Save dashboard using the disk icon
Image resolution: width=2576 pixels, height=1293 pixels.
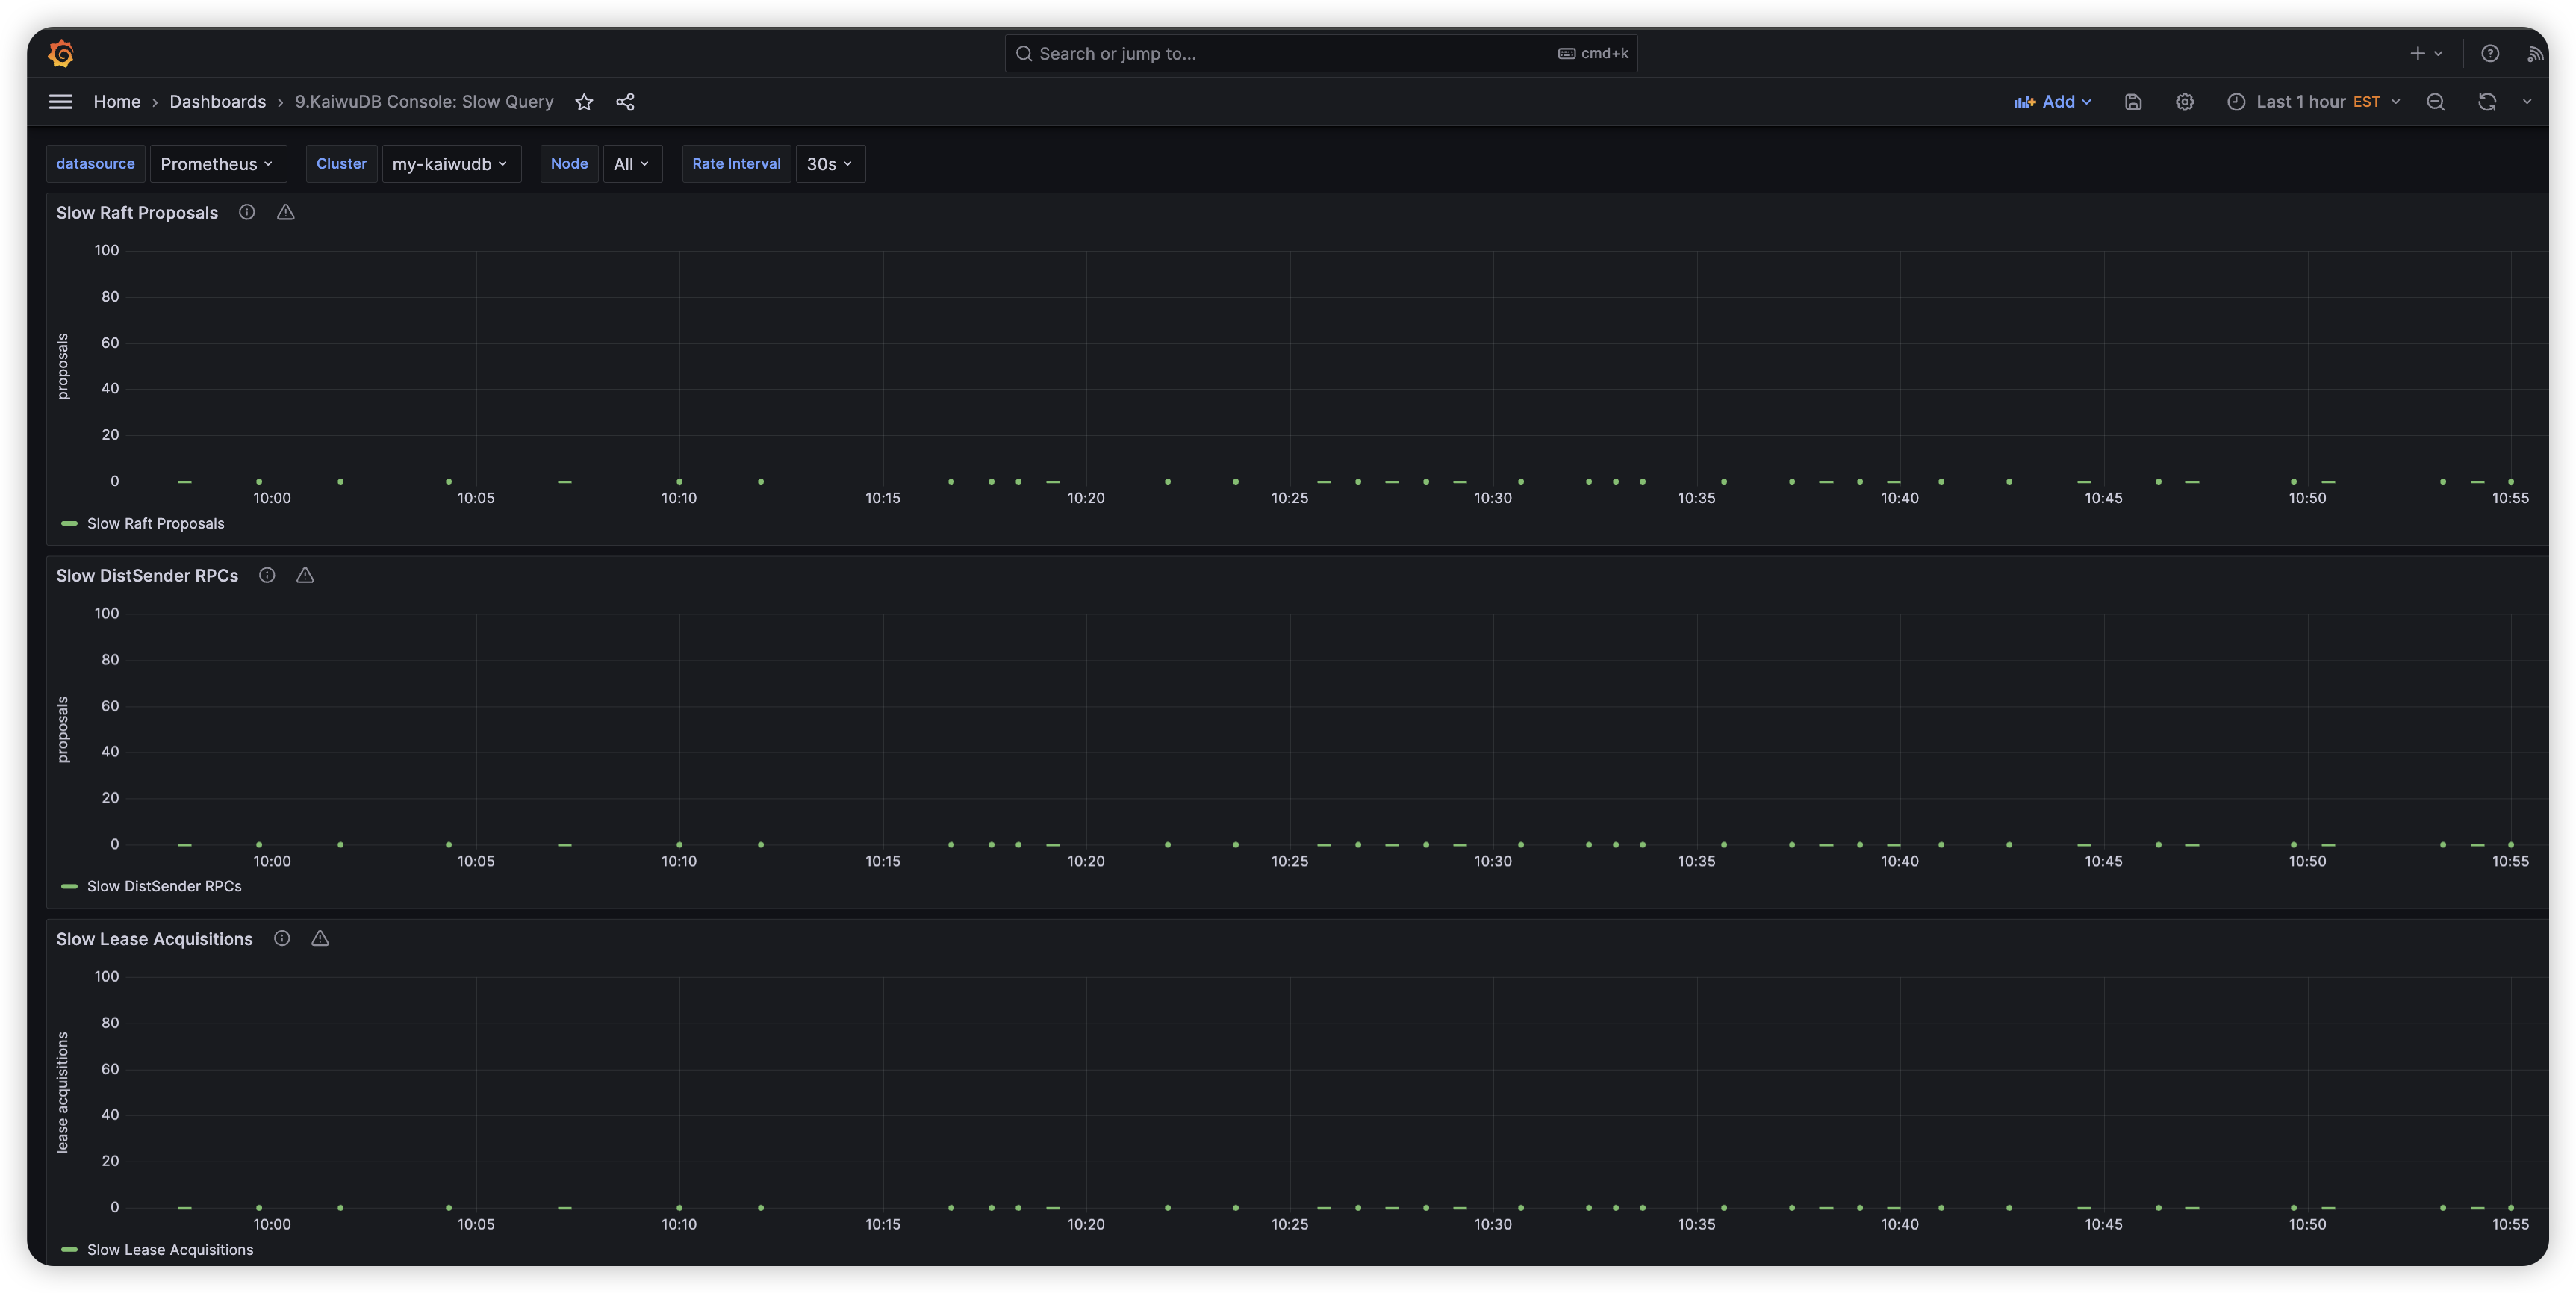click(x=2133, y=102)
